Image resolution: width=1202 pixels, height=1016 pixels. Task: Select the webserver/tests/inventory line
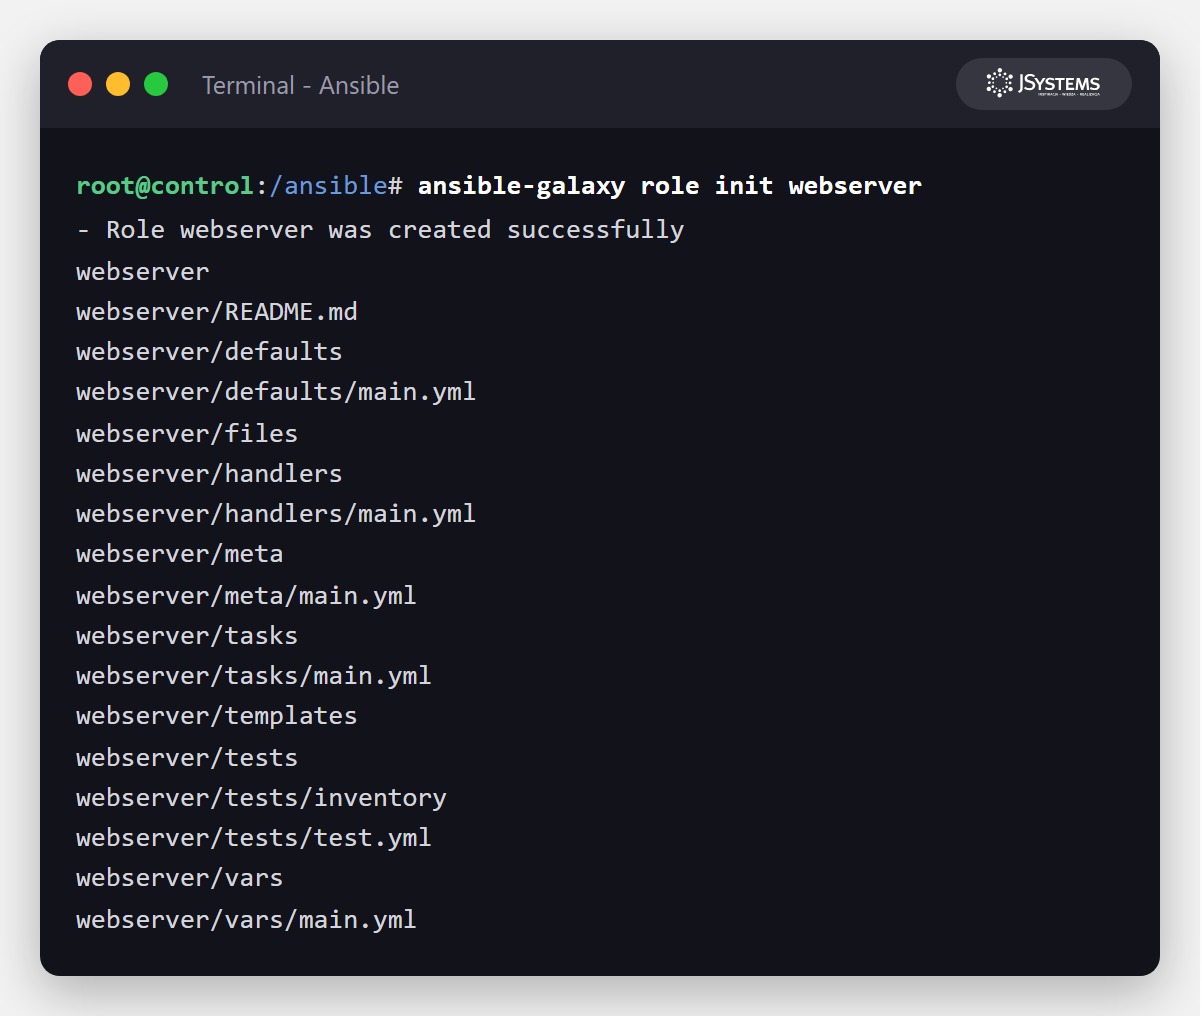pos(261,798)
